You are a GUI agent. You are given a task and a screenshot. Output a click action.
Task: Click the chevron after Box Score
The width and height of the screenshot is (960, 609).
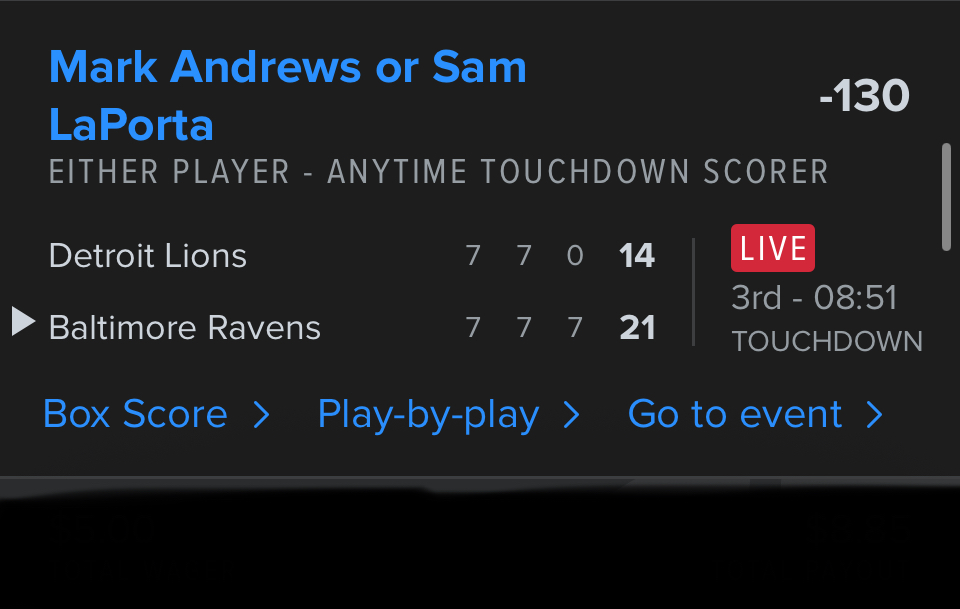click(x=262, y=415)
